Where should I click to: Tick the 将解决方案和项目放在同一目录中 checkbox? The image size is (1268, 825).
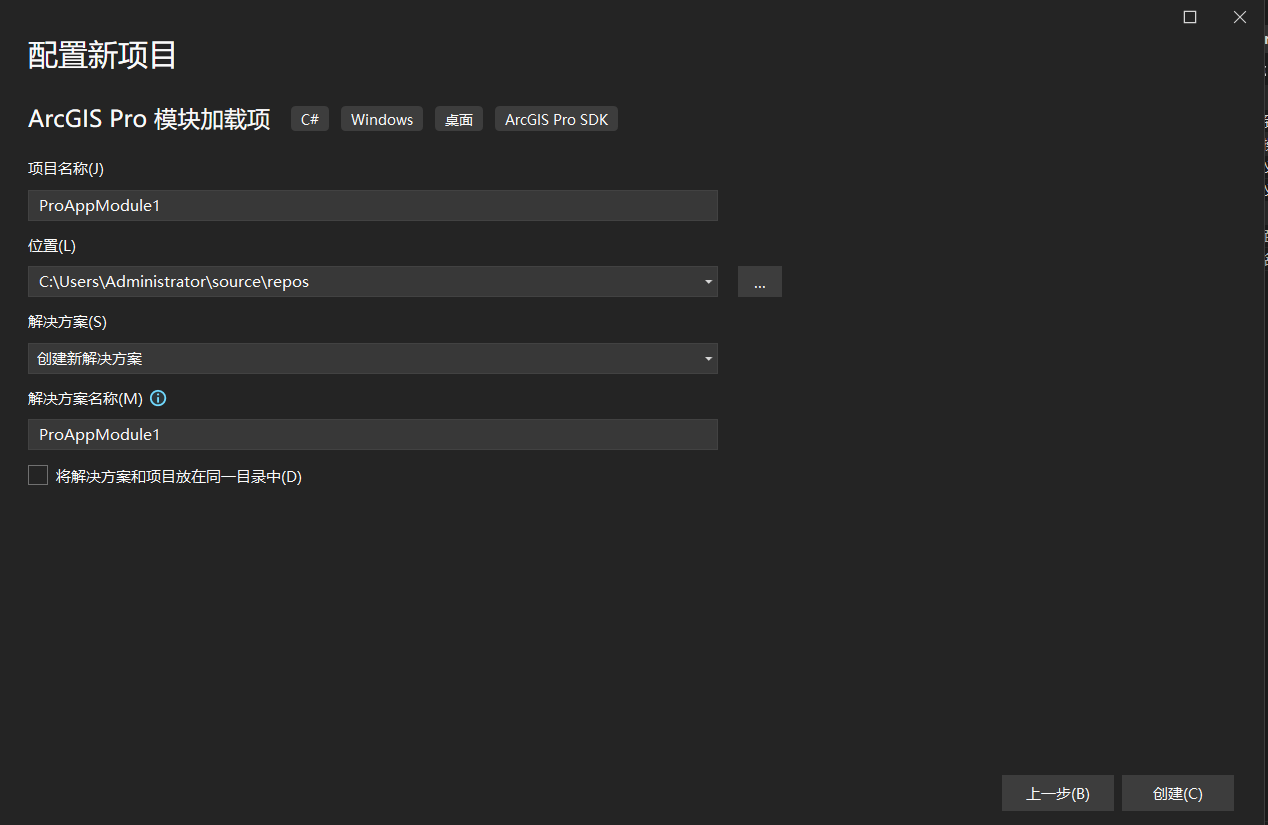[38, 476]
